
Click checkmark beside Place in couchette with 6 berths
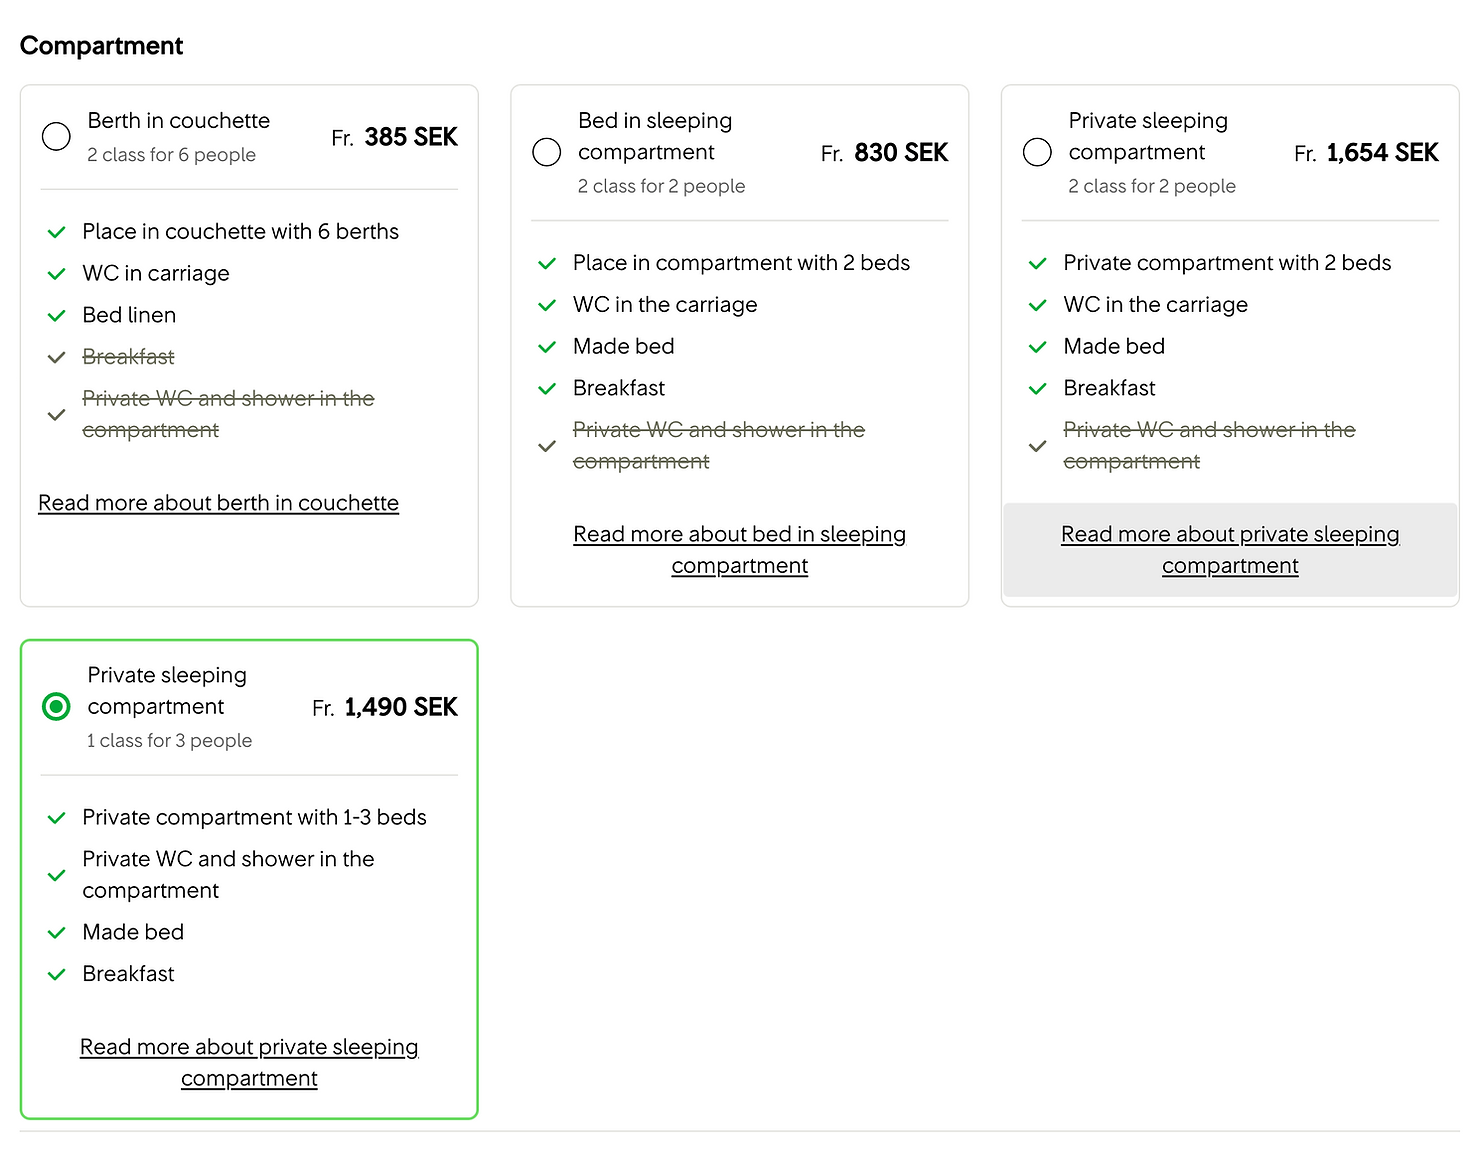coord(57,232)
